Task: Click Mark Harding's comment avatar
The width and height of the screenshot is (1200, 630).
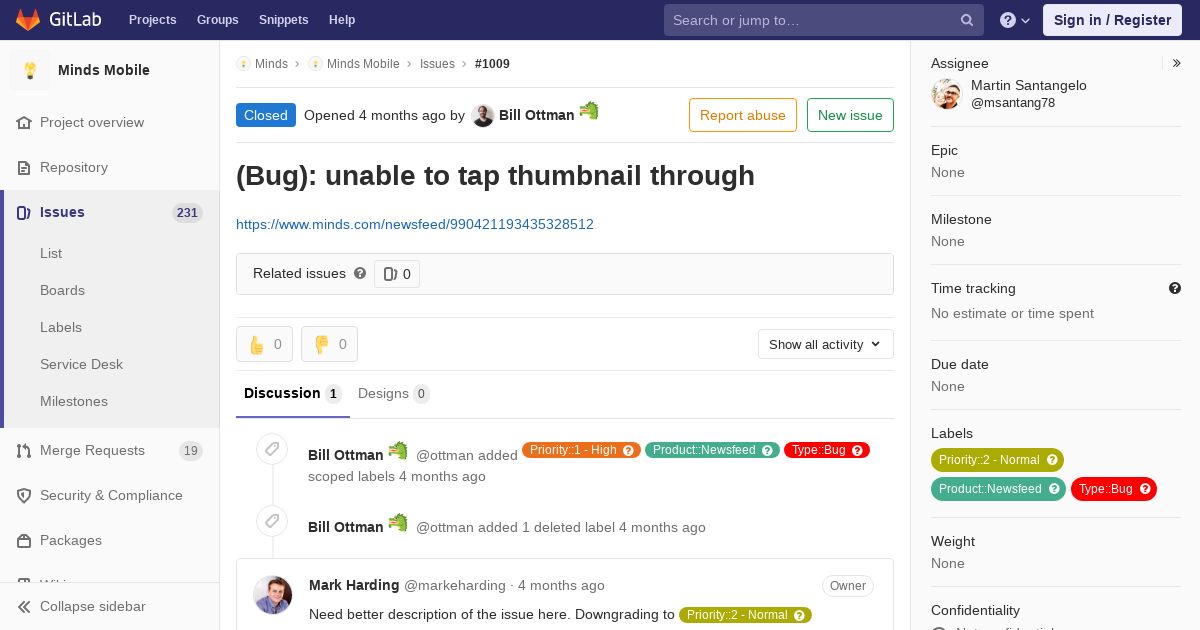Action: pos(273,595)
